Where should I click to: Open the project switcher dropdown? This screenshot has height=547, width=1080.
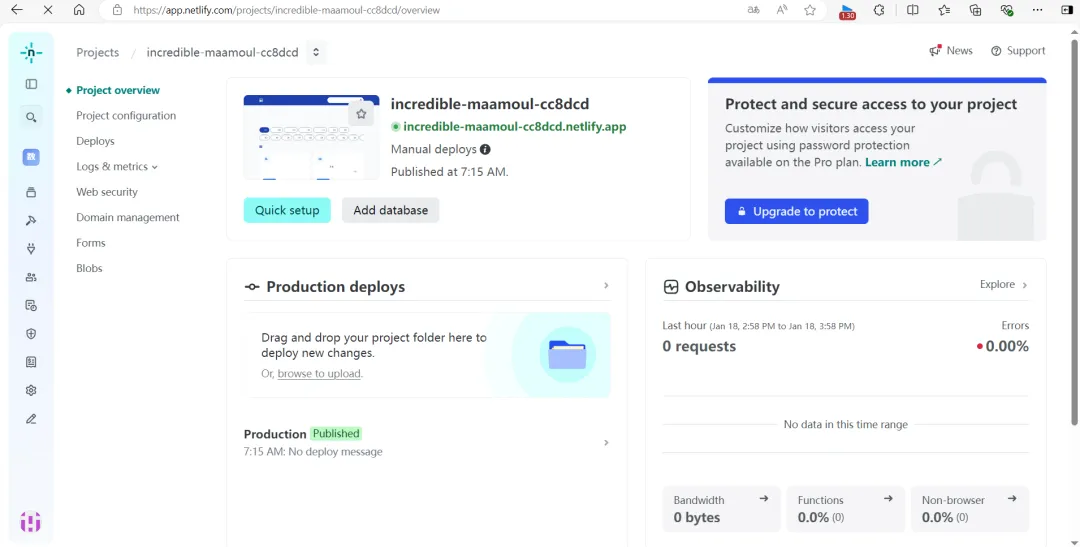[315, 52]
